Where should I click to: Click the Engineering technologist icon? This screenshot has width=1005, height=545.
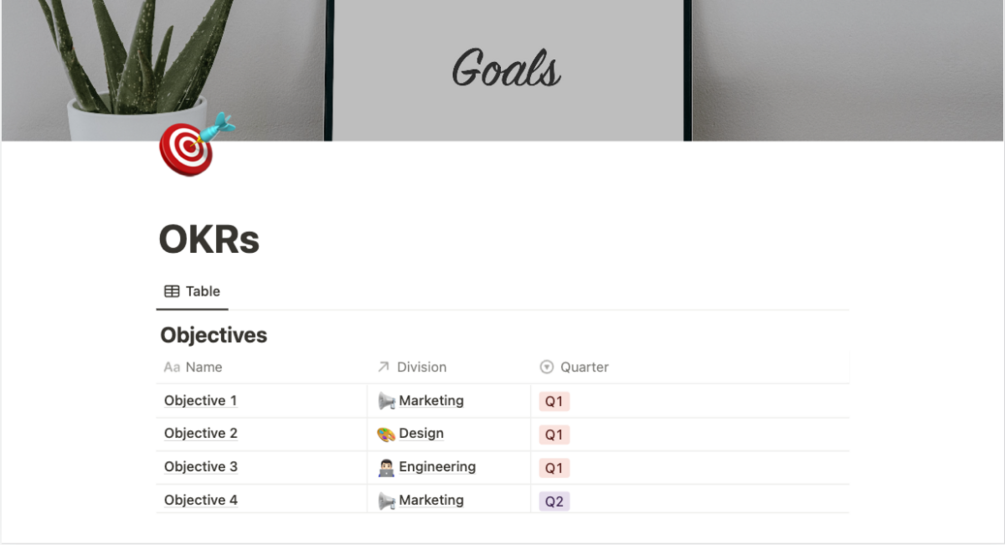coord(386,467)
